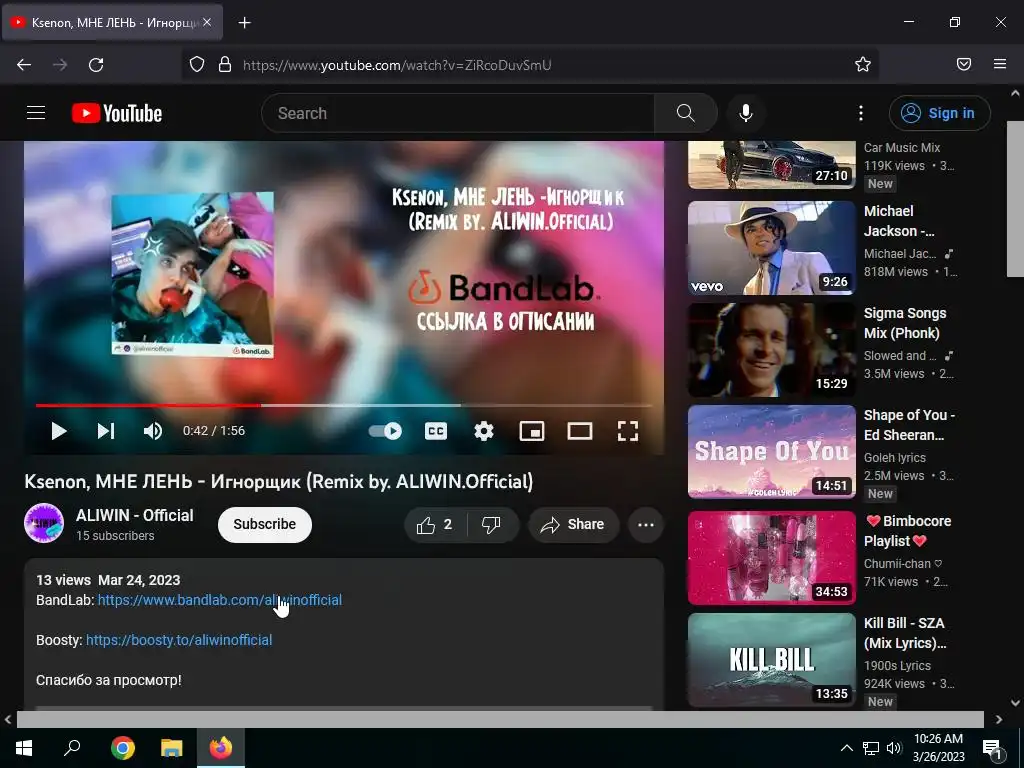
Task: Open Kill Bill - SZA thumbnail
Action: tap(772, 660)
